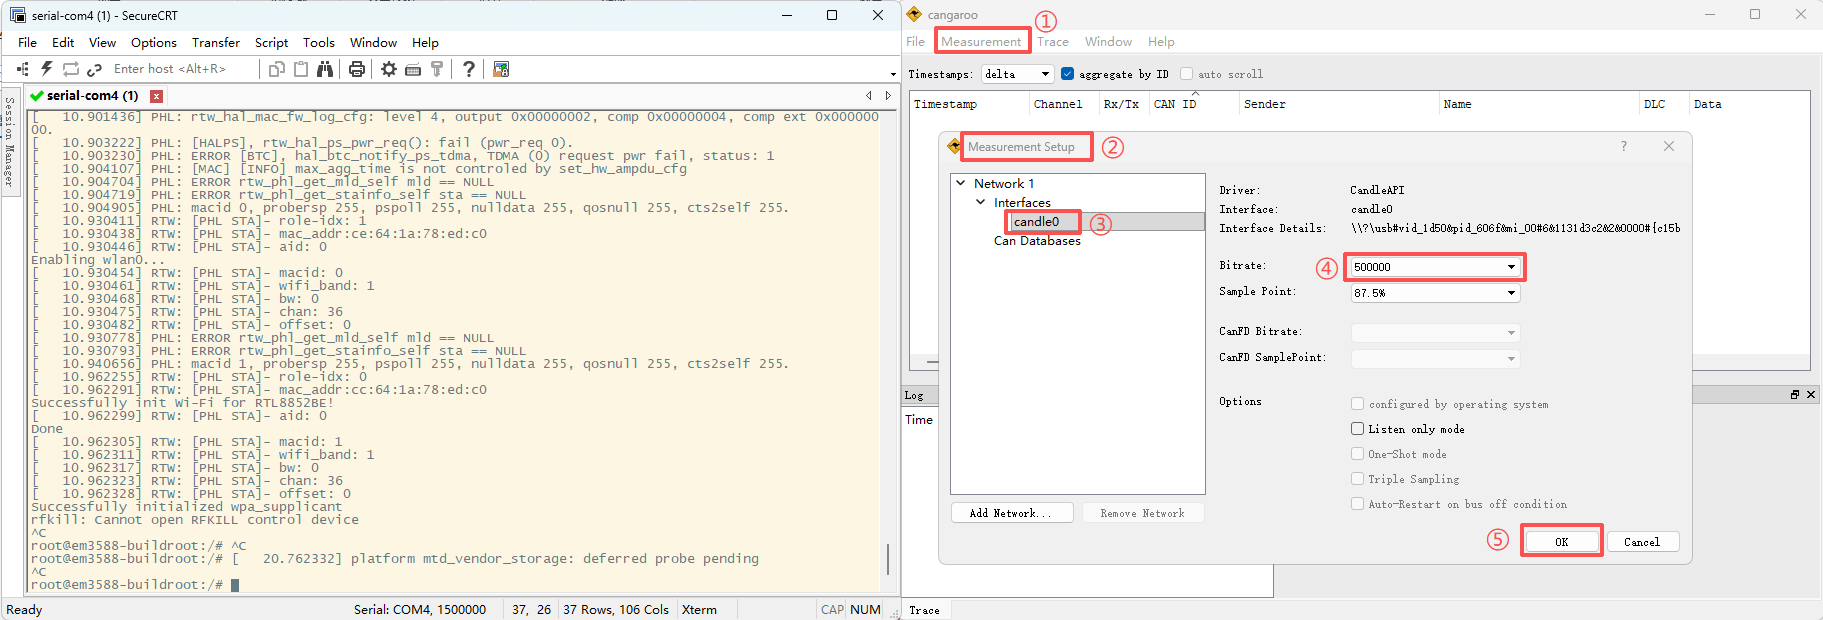Click the Reconnect arrows icon in SecureCRT

coord(70,69)
